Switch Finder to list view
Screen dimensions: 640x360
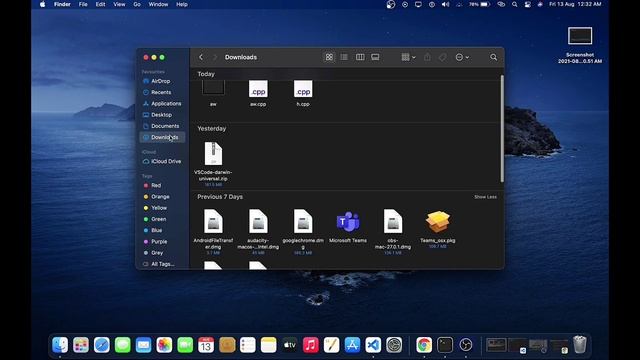tap(344, 57)
